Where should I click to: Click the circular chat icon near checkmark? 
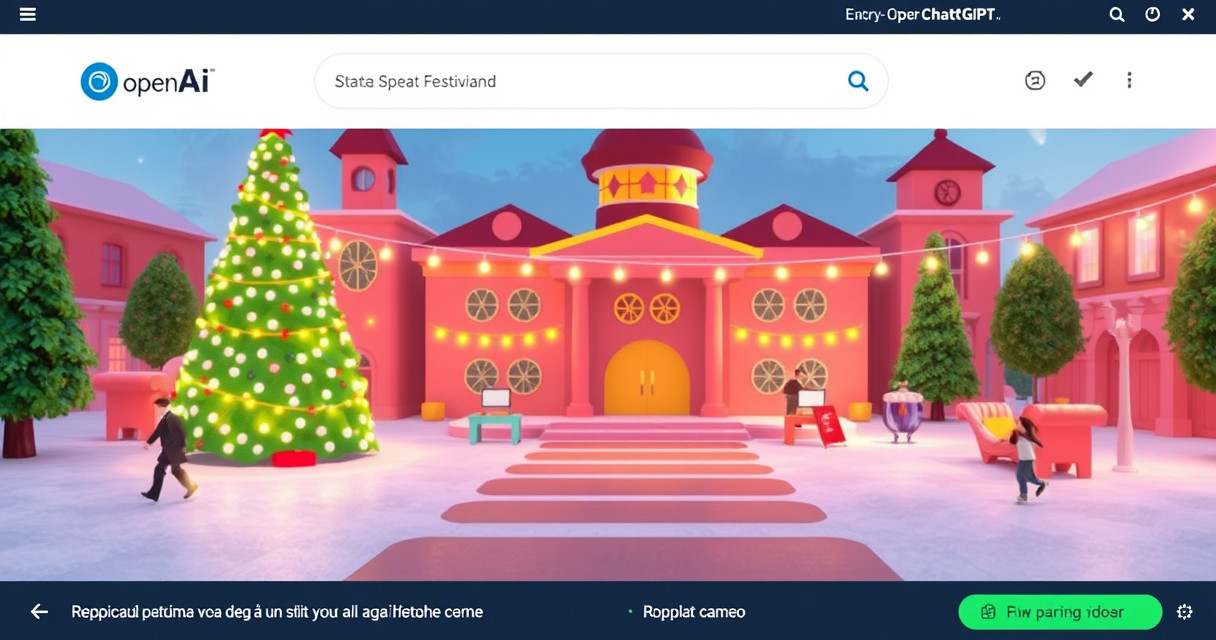pyautogui.click(x=1035, y=80)
